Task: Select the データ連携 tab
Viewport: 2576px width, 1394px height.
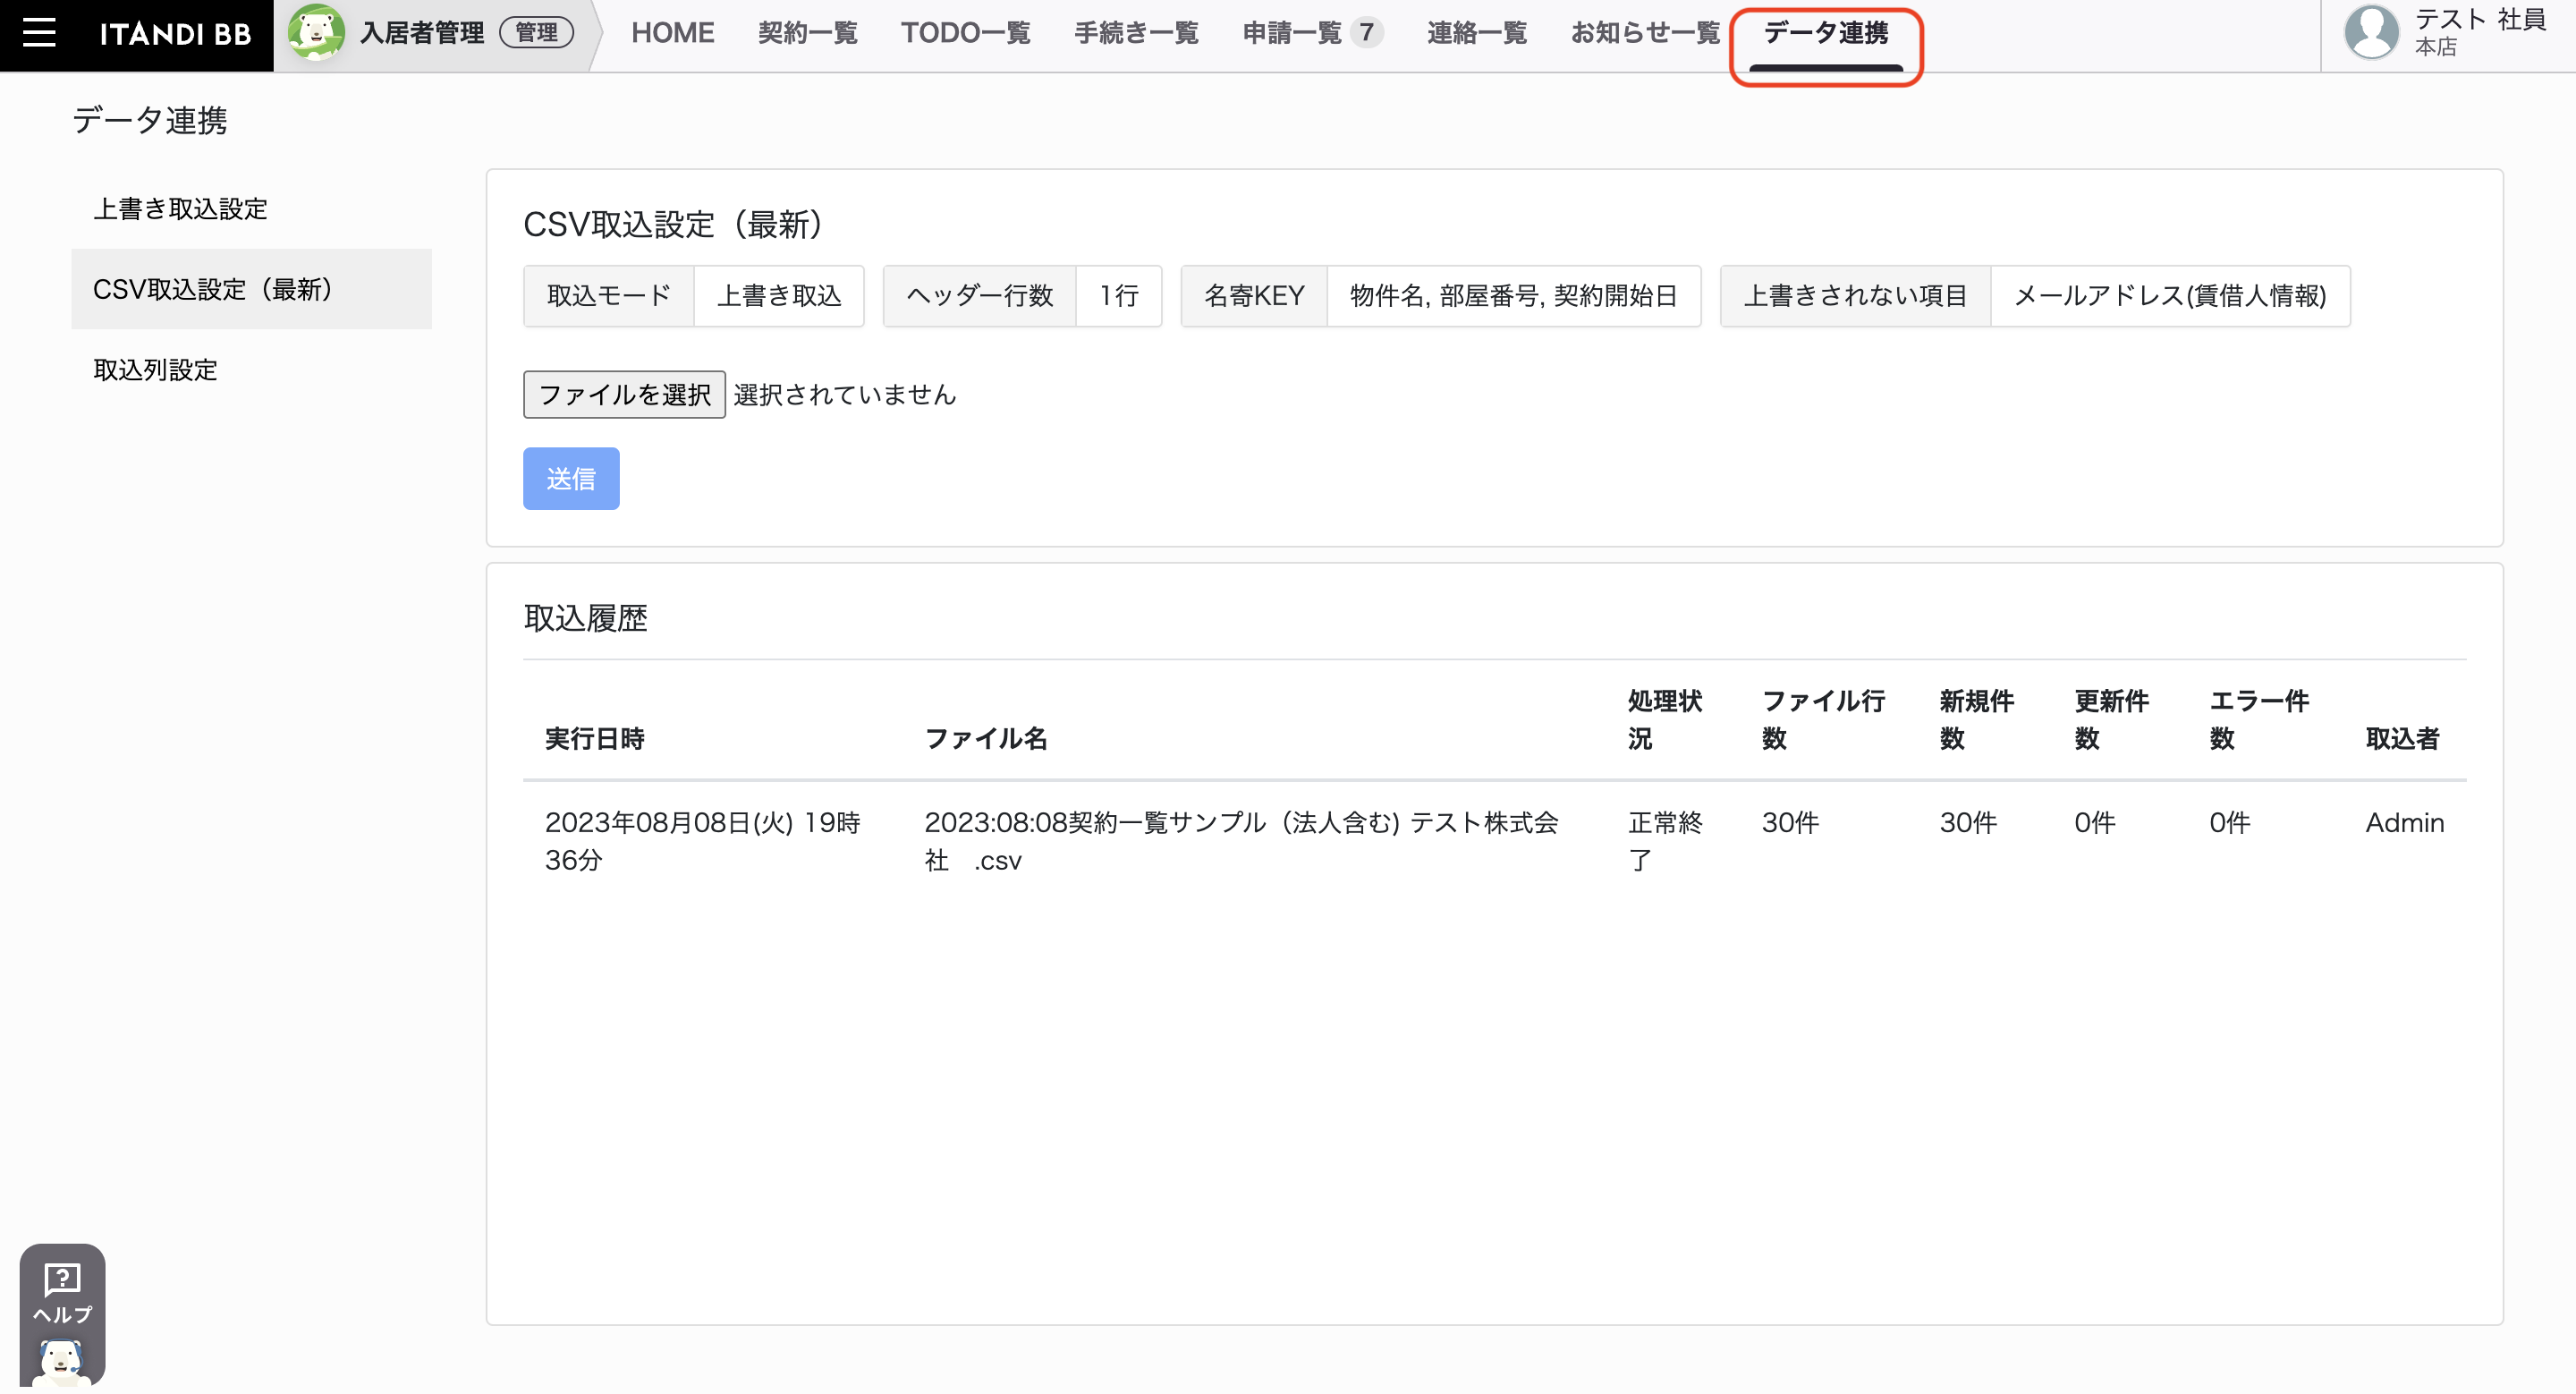Action: coord(1826,33)
